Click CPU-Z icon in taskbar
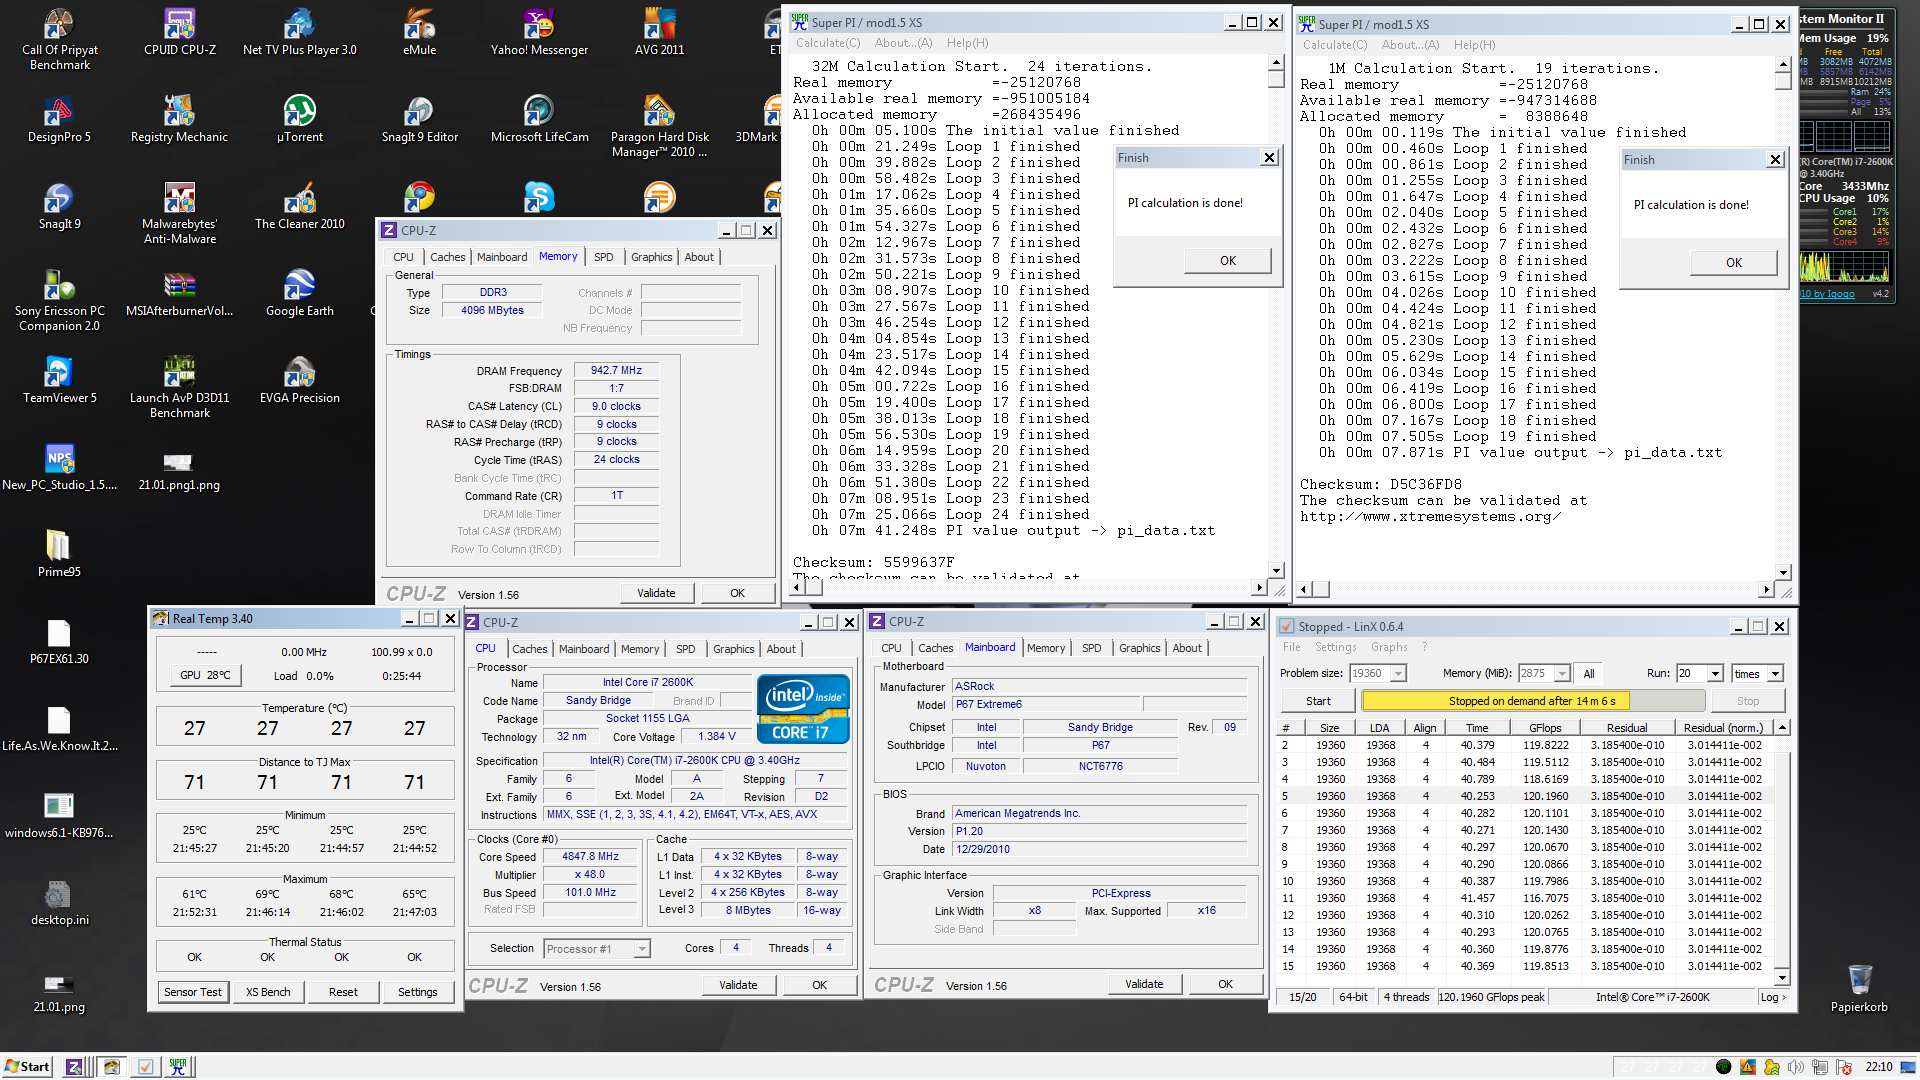The height and width of the screenshot is (1080, 1920). pos(74,1067)
